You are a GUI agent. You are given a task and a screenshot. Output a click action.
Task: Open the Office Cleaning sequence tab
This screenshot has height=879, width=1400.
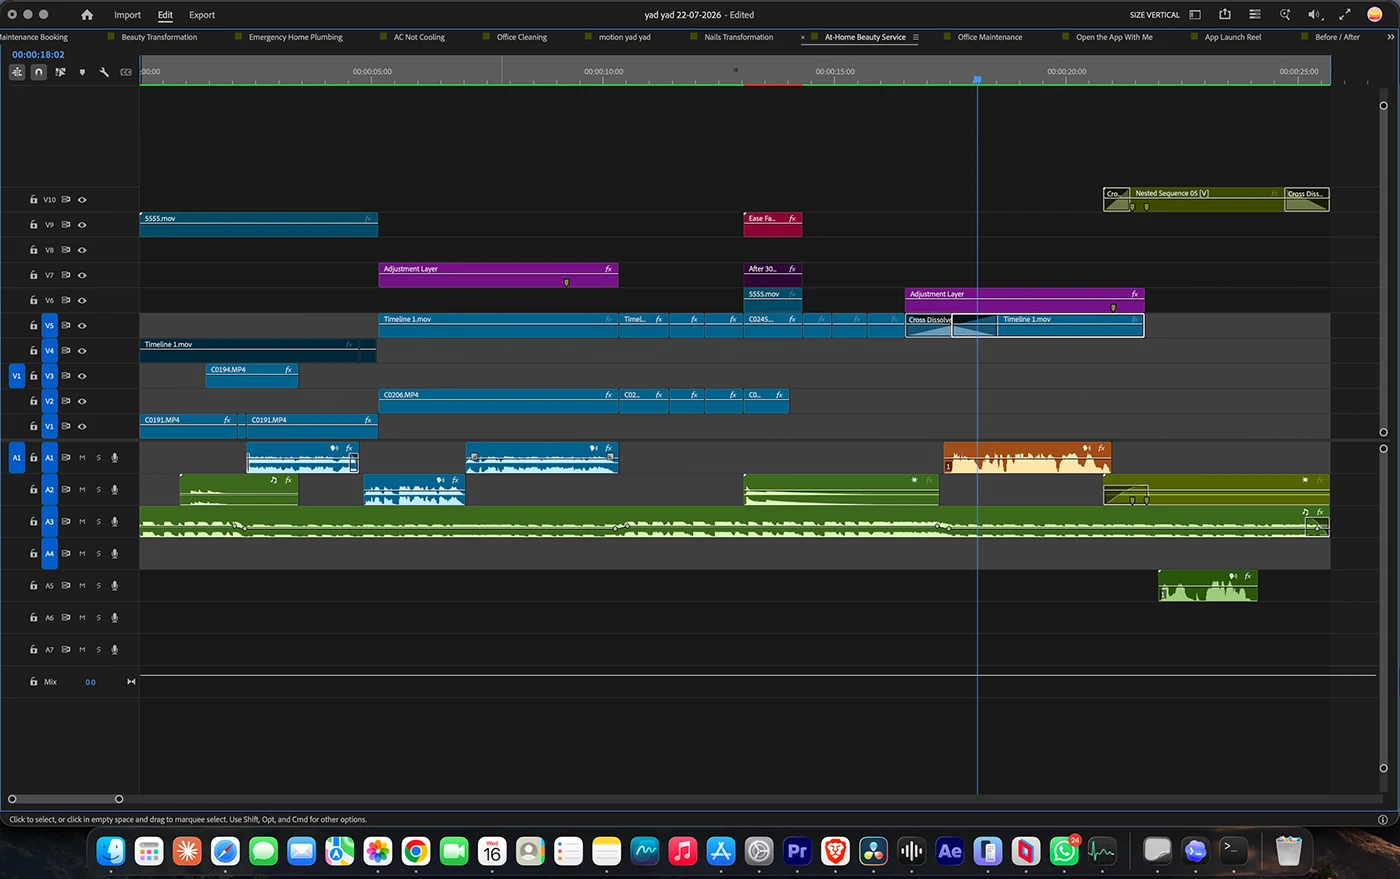(522, 37)
